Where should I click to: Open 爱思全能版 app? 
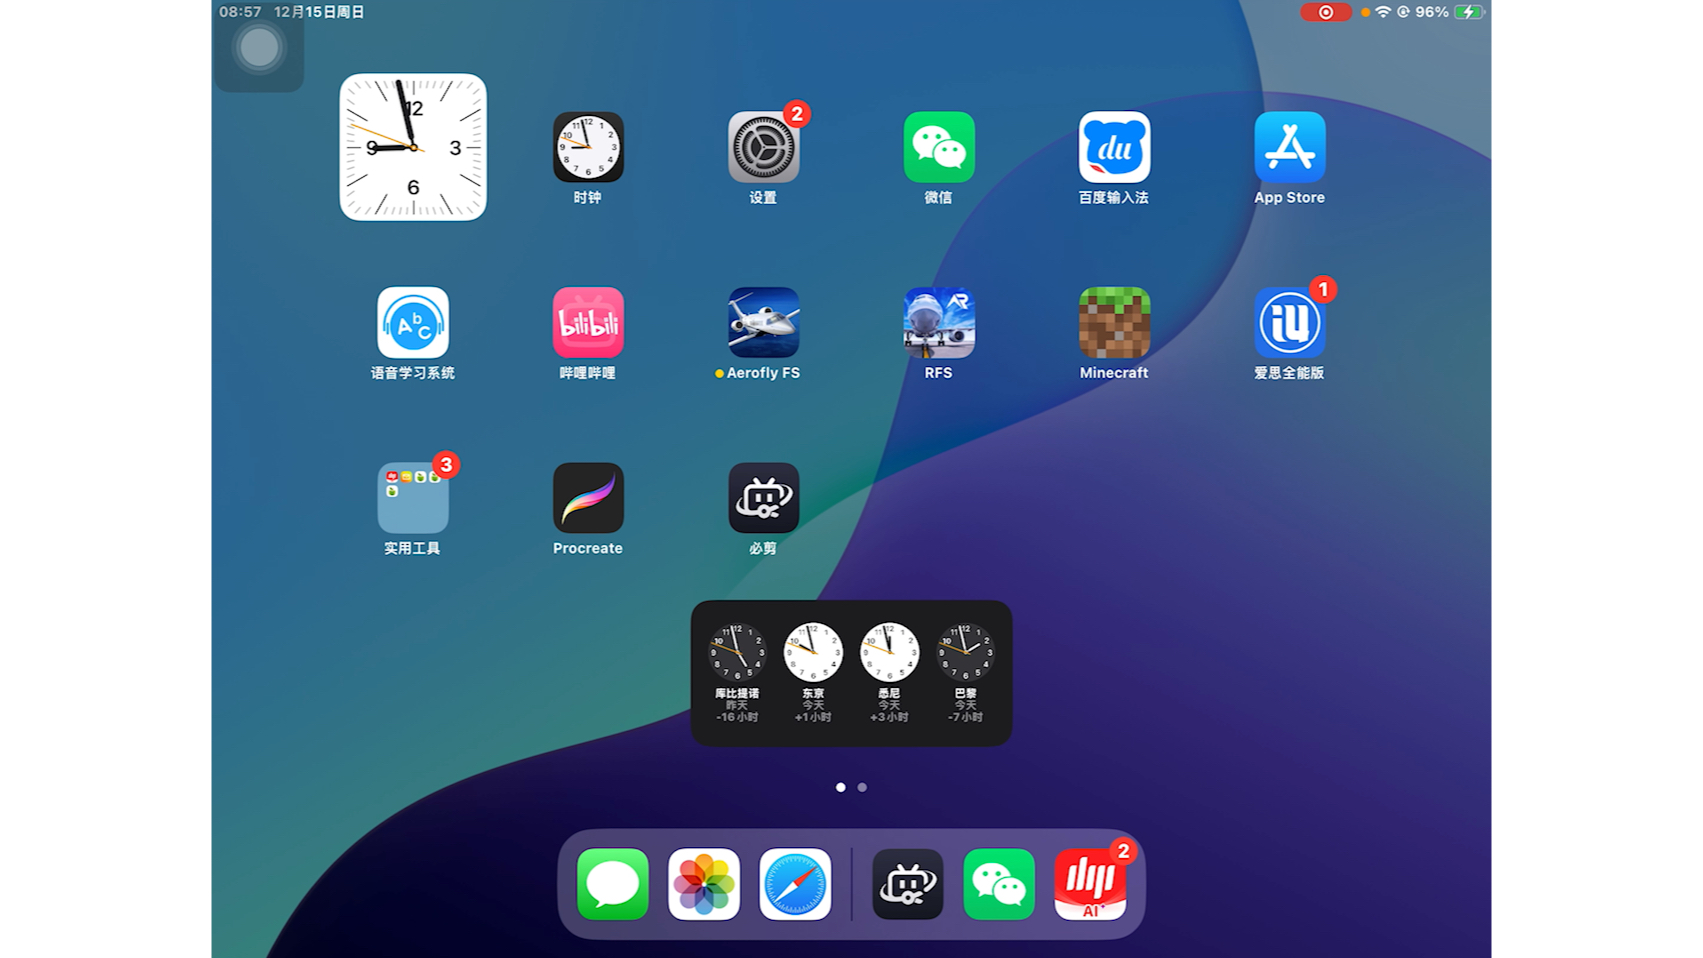1290,322
